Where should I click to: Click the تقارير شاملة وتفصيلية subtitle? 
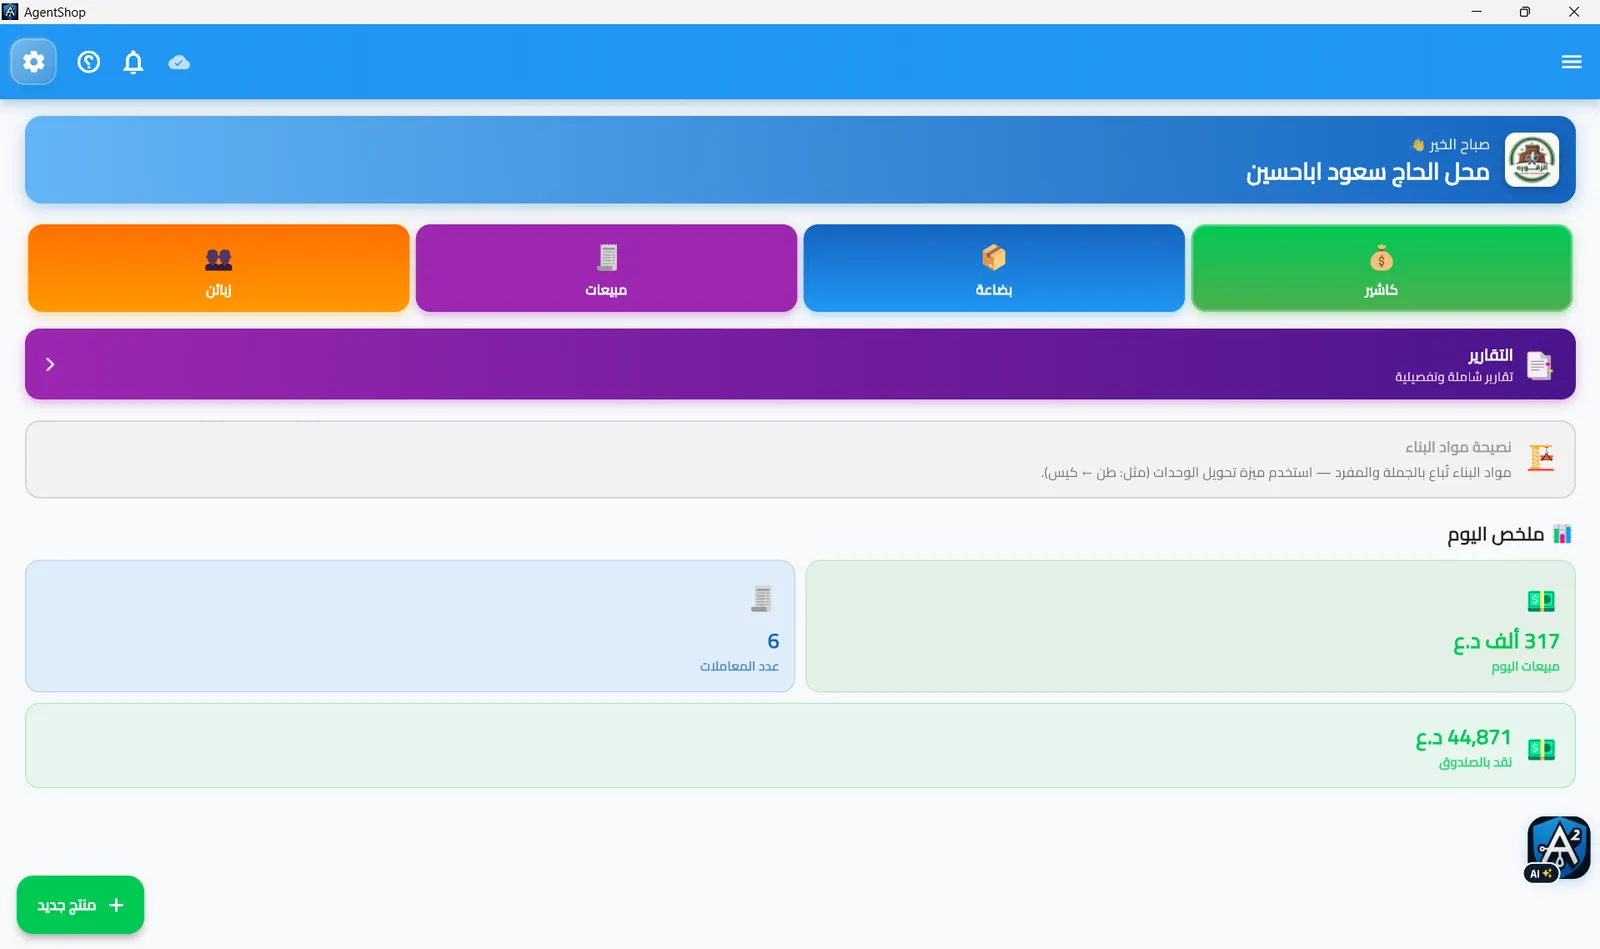point(1454,377)
